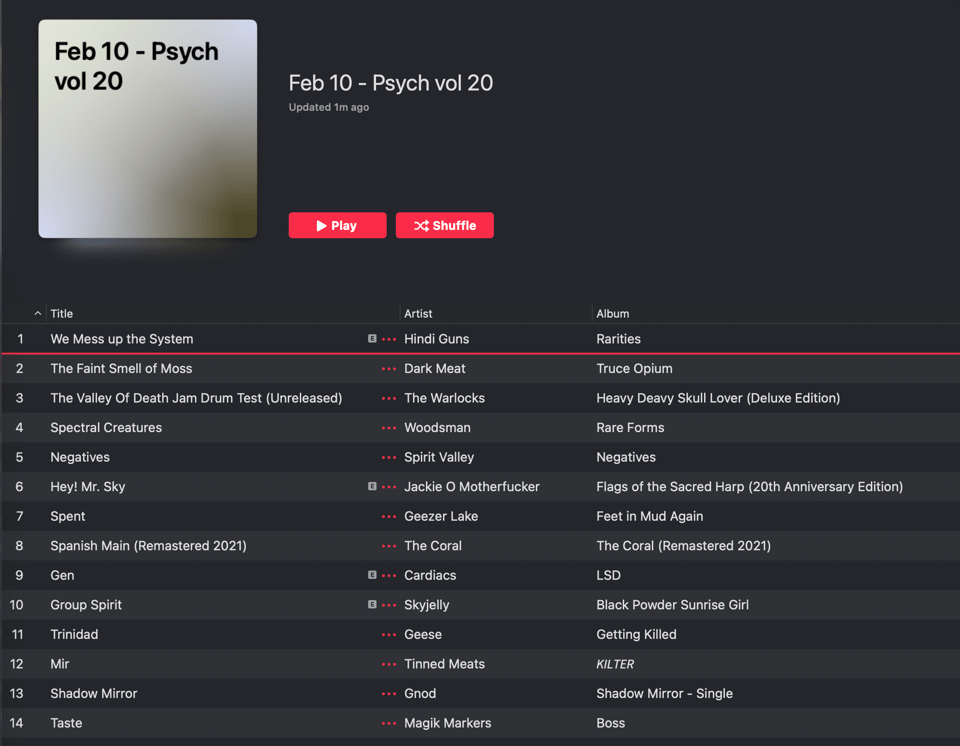Image resolution: width=960 pixels, height=746 pixels.
Task: Open the Getting Killed album link
Action: pos(636,634)
